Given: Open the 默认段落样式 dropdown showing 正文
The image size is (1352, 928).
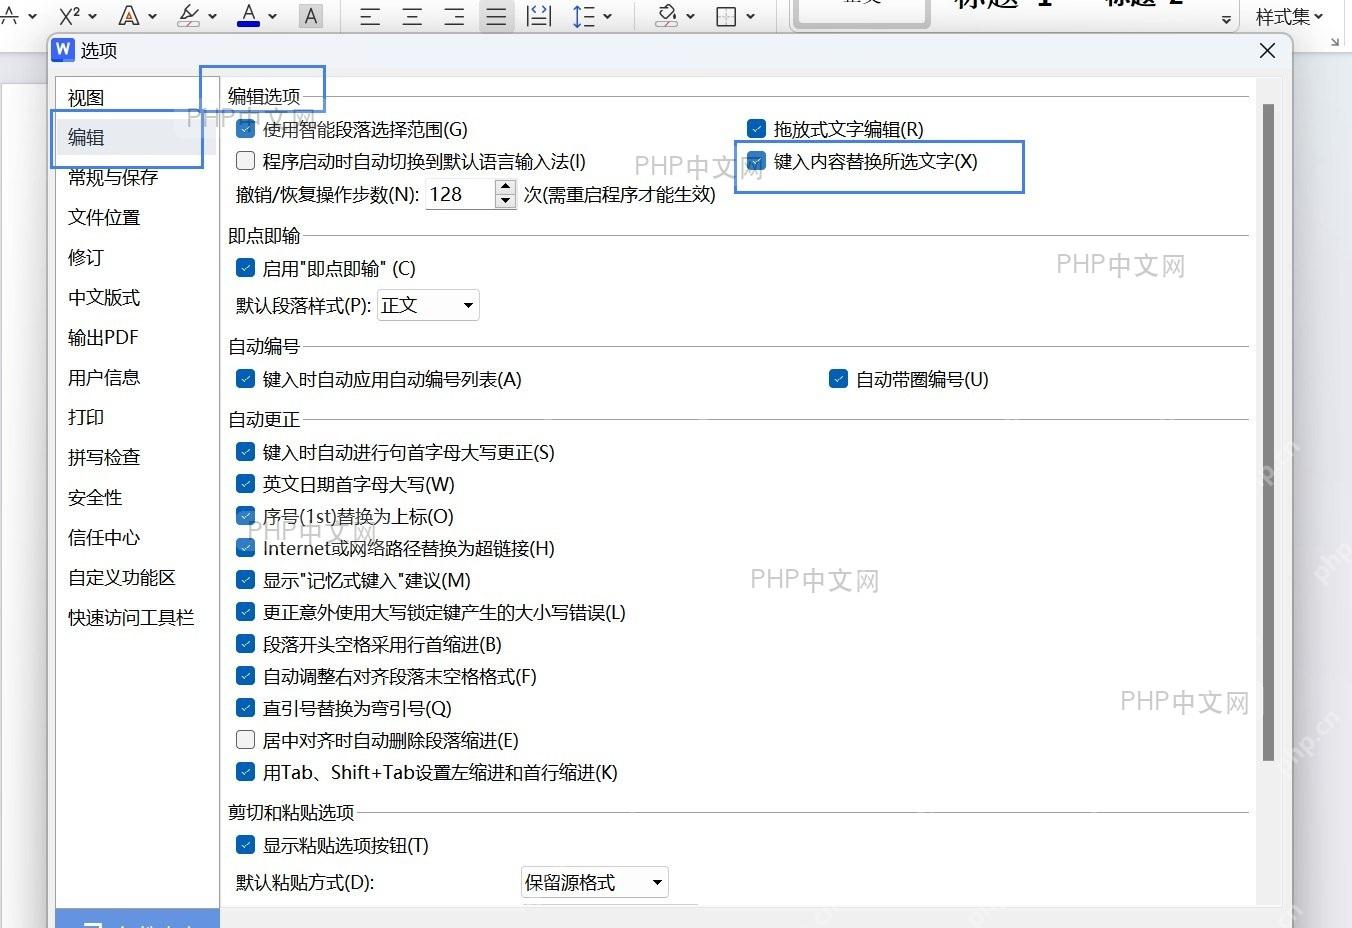Looking at the screenshot, I should pyautogui.click(x=428, y=305).
